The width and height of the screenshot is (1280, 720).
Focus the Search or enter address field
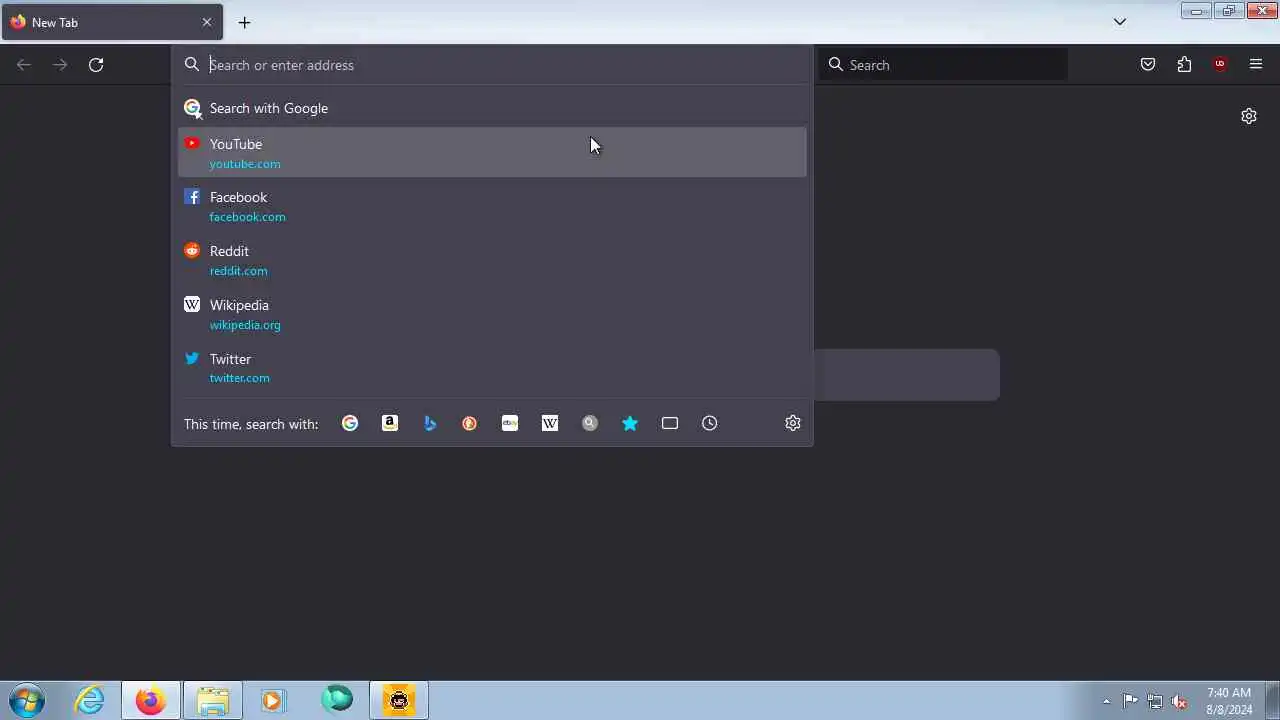(492, 65)
